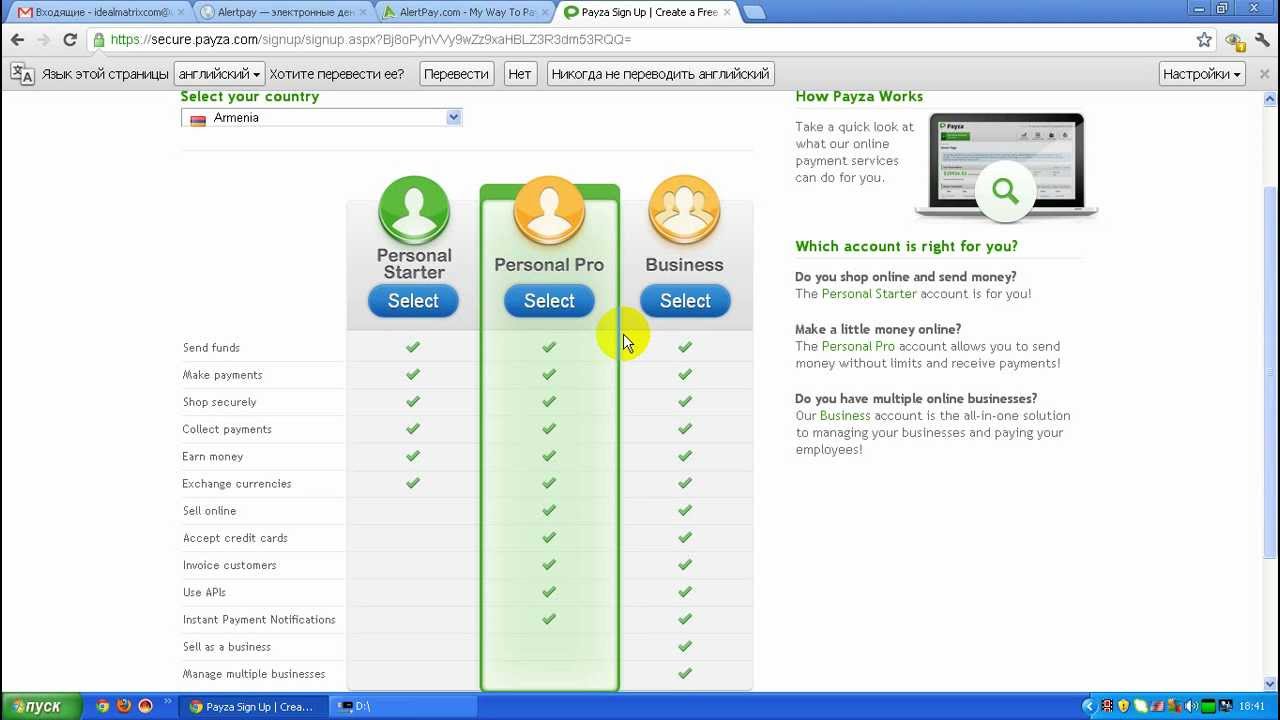
Task: Click the Send funds row label
Action: pos(211,347)
